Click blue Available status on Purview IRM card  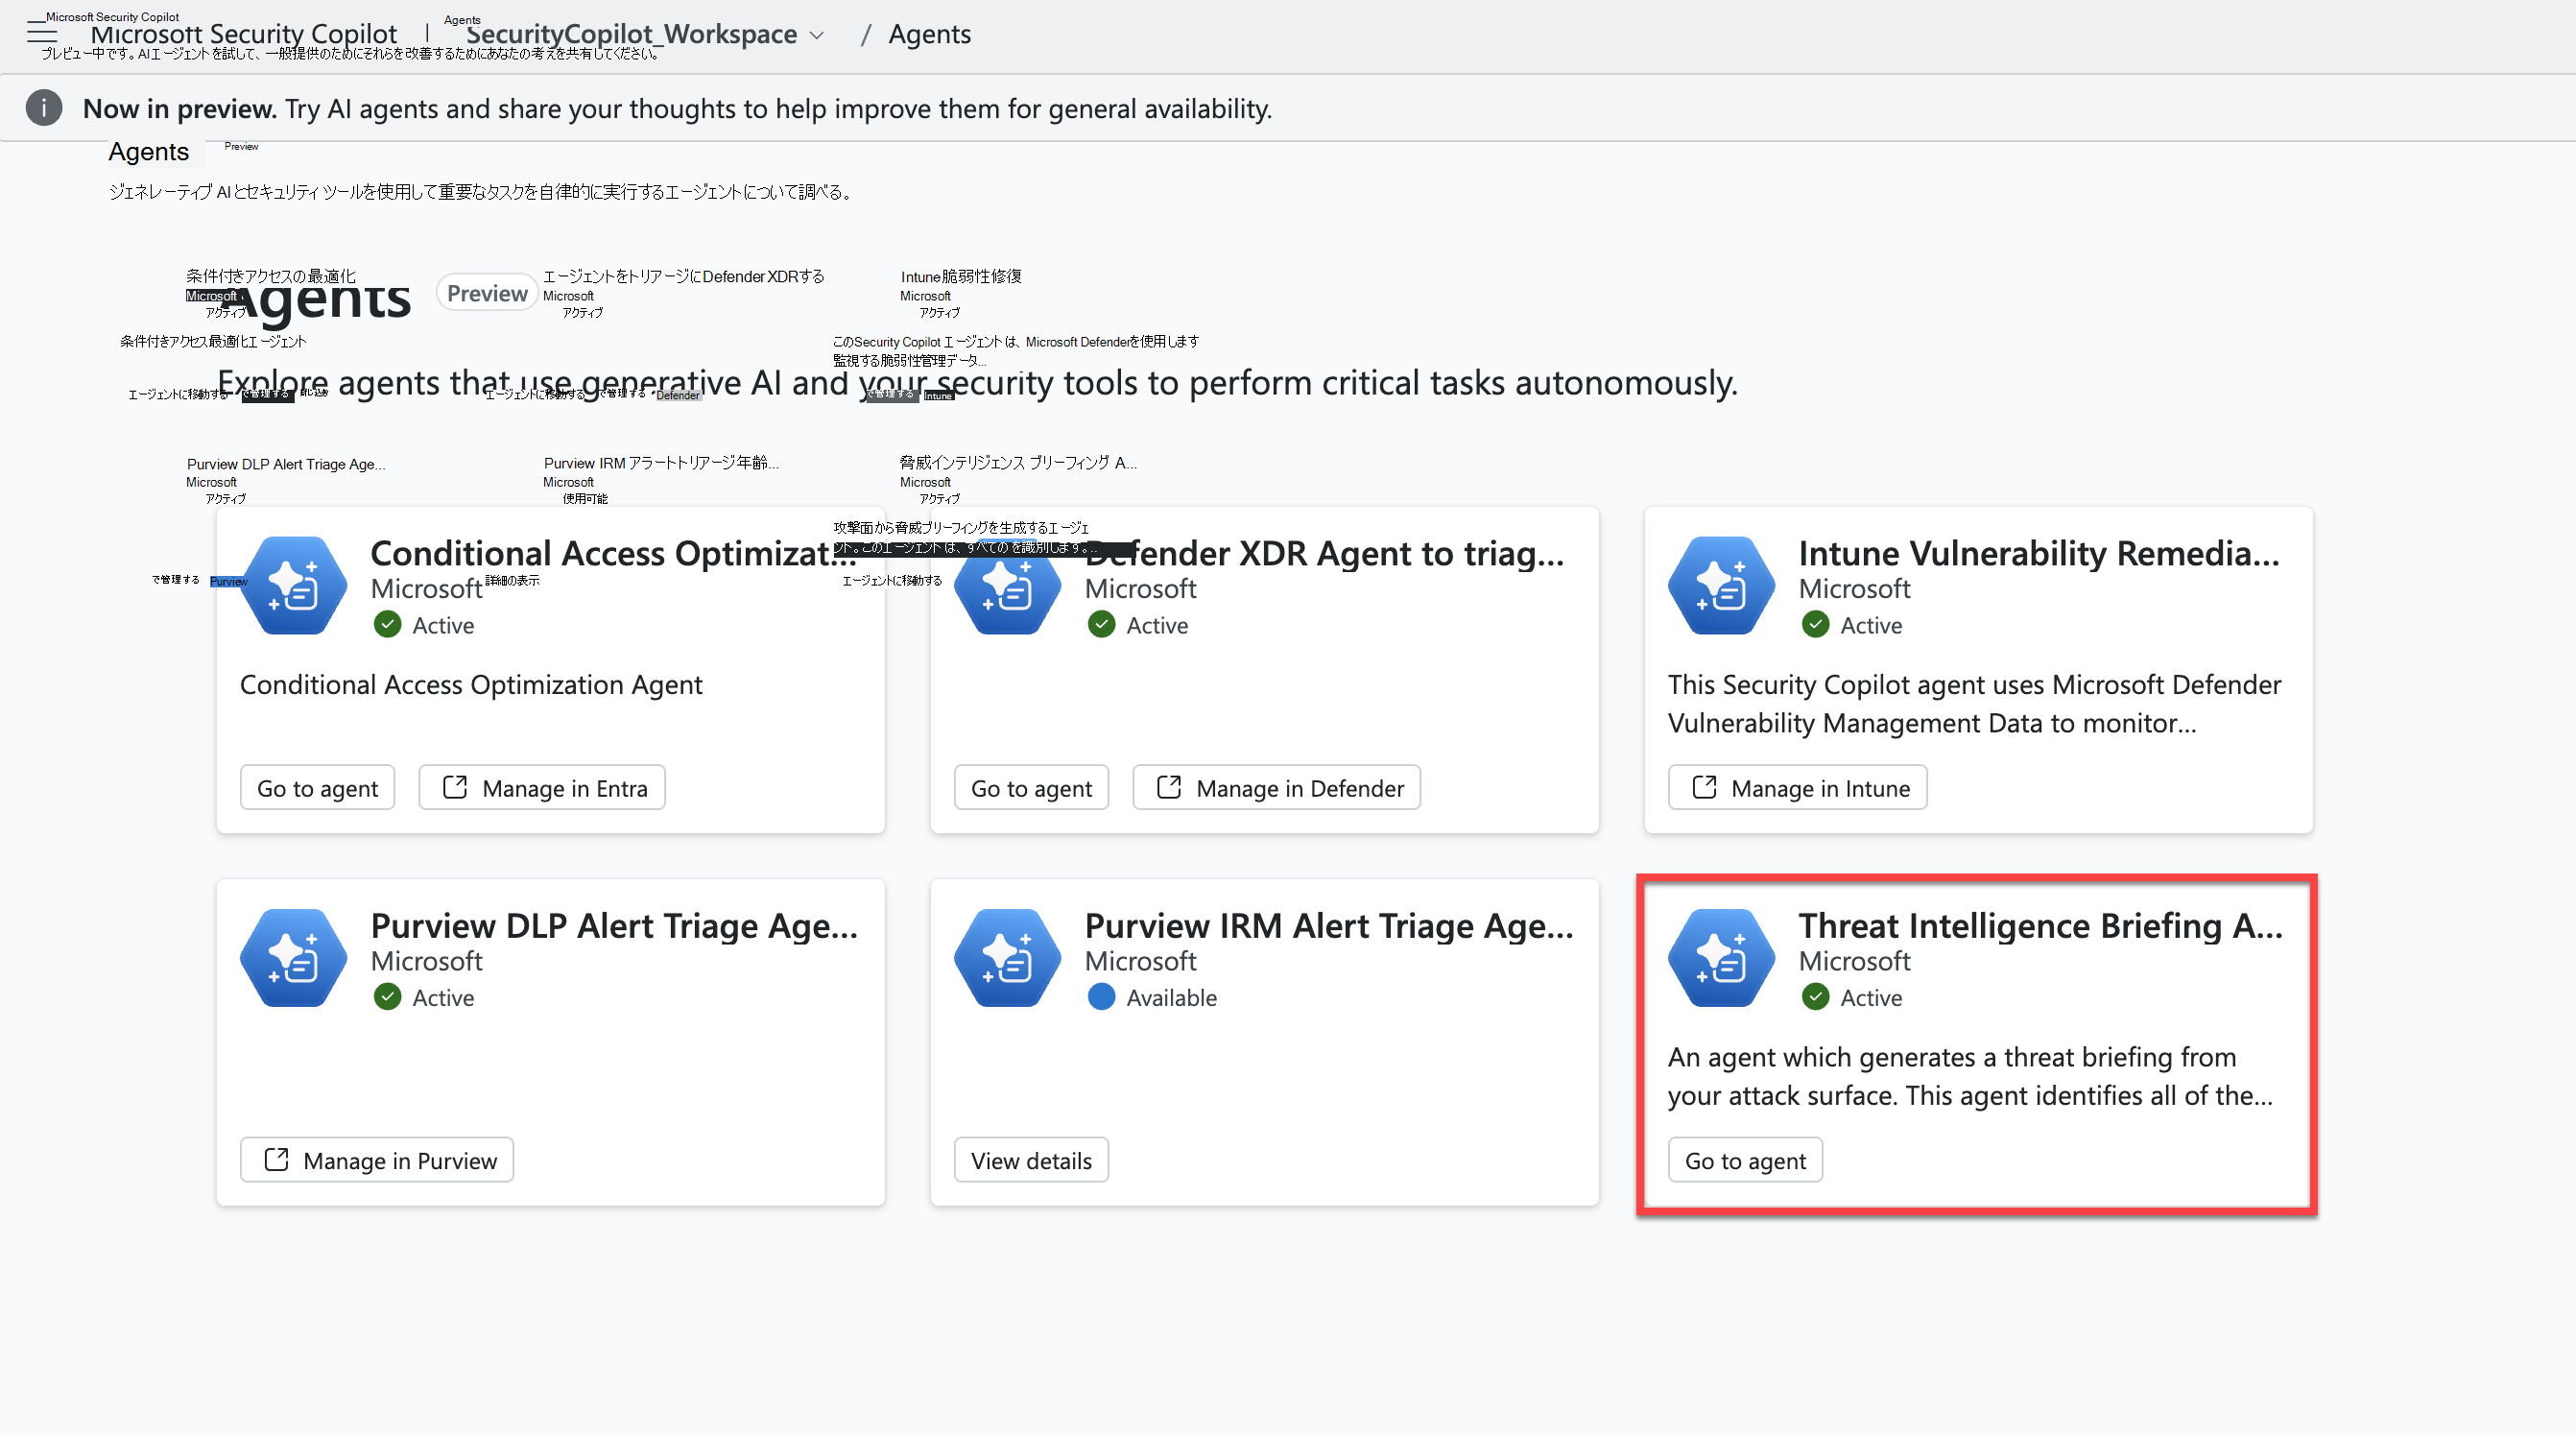(x=1101, y=997)
